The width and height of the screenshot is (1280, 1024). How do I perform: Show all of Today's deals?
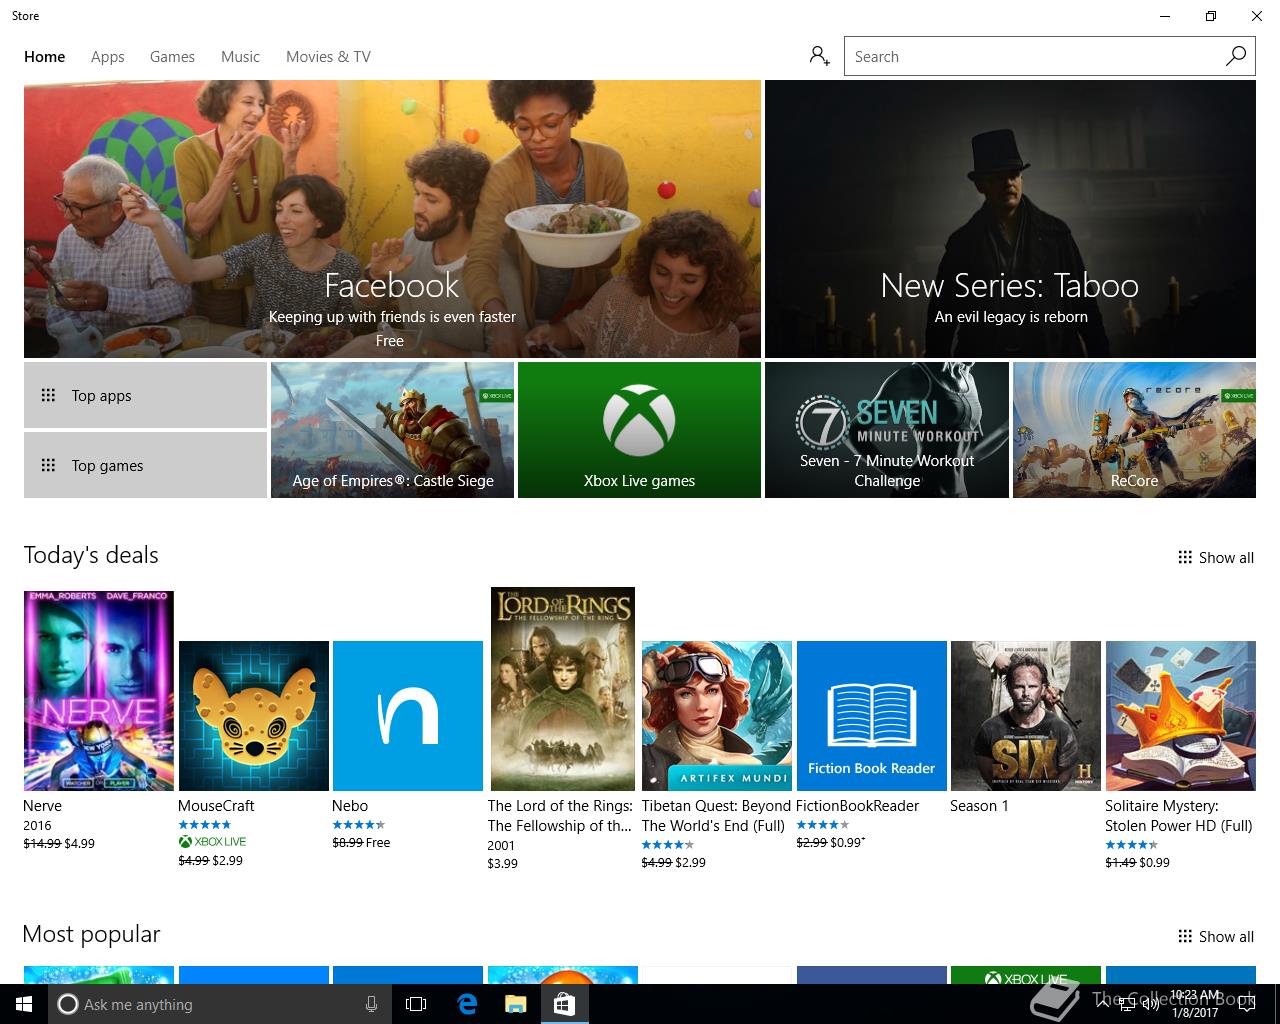[x=1215, y=558]
